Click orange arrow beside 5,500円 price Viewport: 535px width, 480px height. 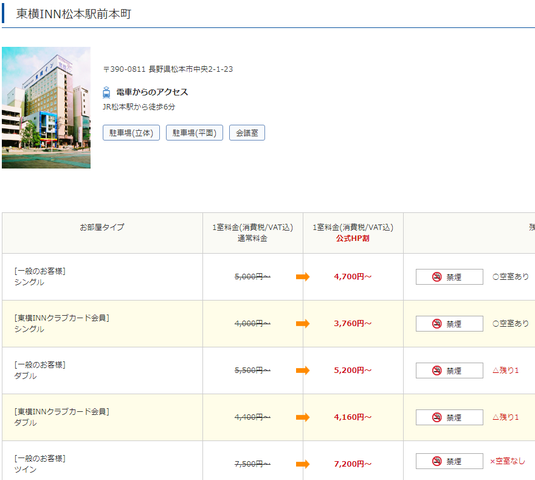click(x=303, y=370)
